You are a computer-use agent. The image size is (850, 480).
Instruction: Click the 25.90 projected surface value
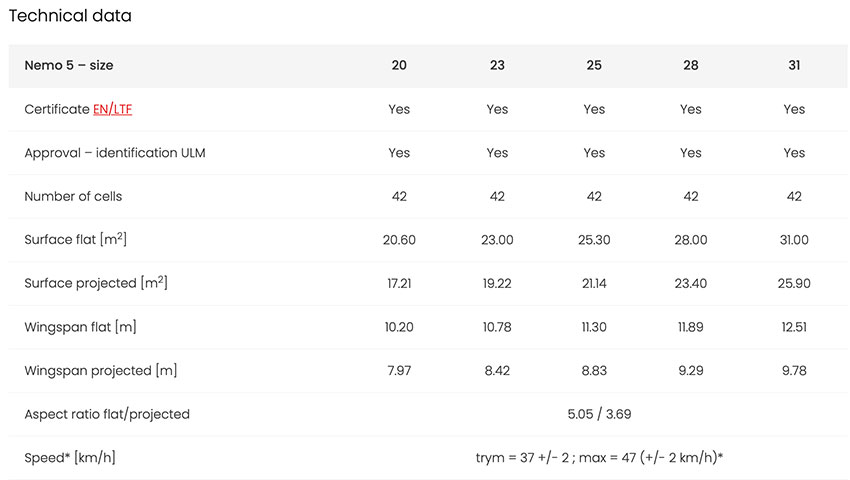point(794,283)
